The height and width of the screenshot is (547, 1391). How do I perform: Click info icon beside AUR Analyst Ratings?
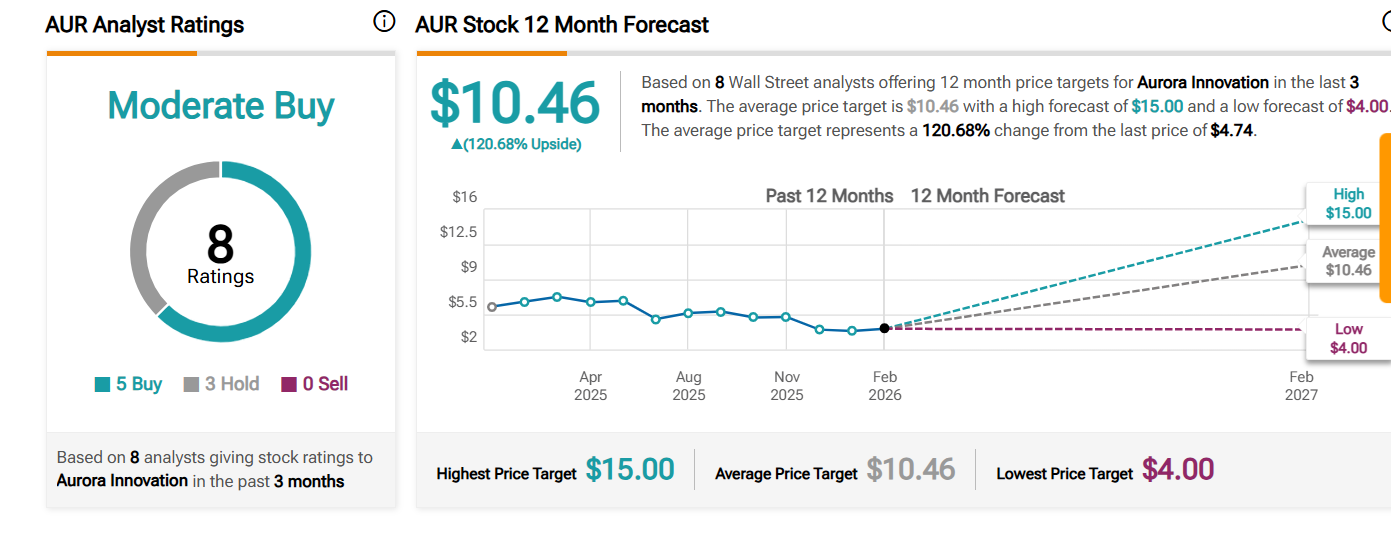(x=384, y=22)
